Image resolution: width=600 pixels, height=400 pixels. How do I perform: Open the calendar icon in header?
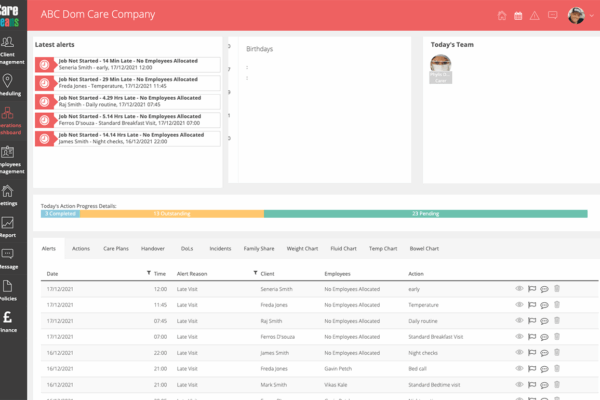pos(519,15)
